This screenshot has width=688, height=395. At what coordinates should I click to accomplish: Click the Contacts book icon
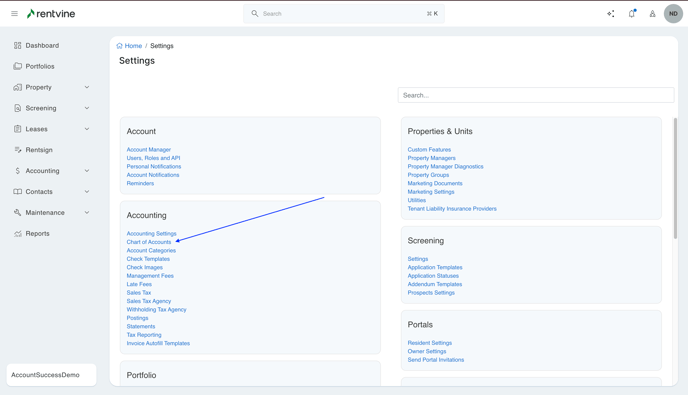pyautogui.click(x=18, y=191)
